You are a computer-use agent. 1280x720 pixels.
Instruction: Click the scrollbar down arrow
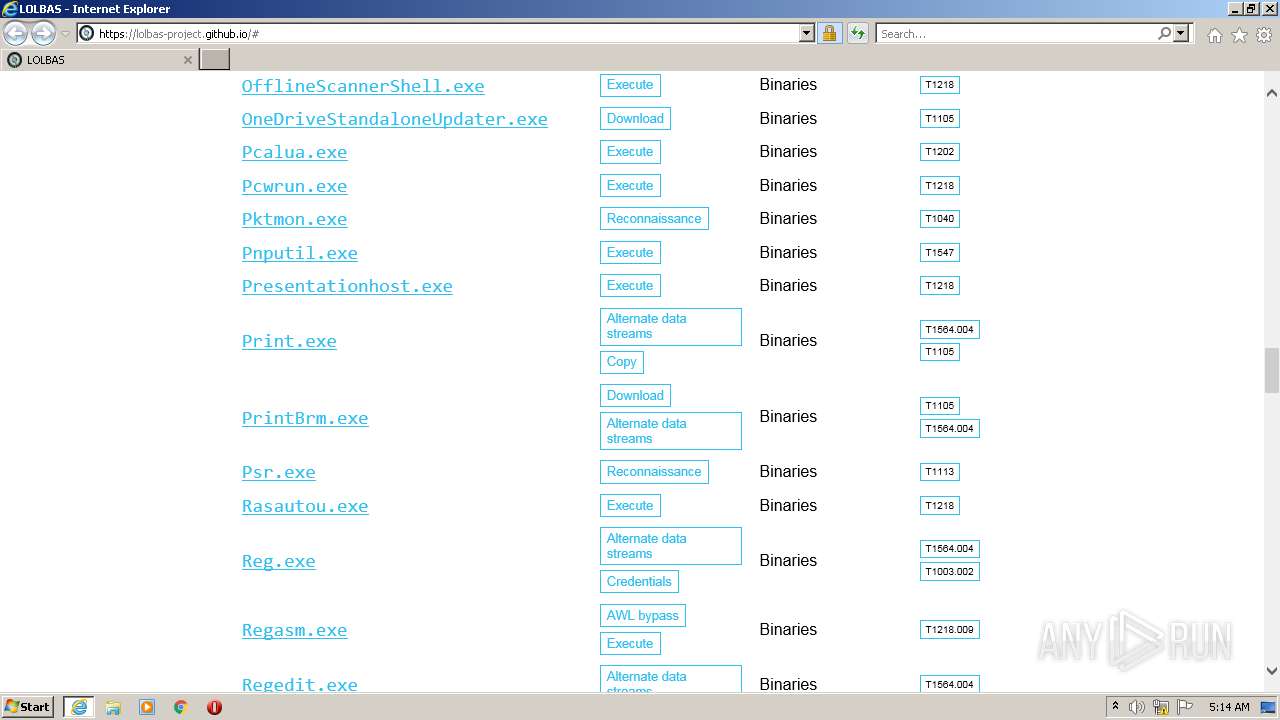[1272, 672]
